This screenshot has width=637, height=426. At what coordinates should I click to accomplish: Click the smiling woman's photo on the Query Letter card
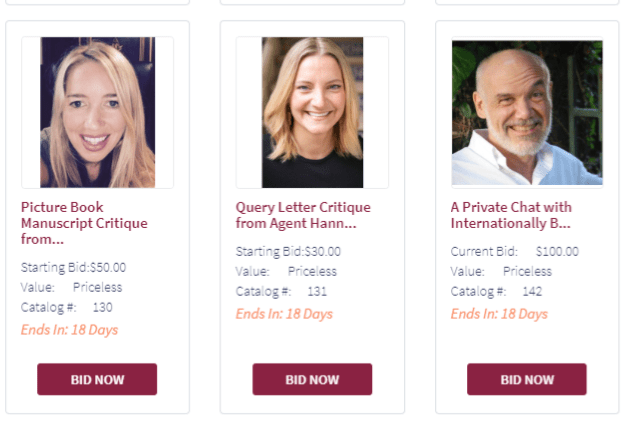[x=312, y=112]
